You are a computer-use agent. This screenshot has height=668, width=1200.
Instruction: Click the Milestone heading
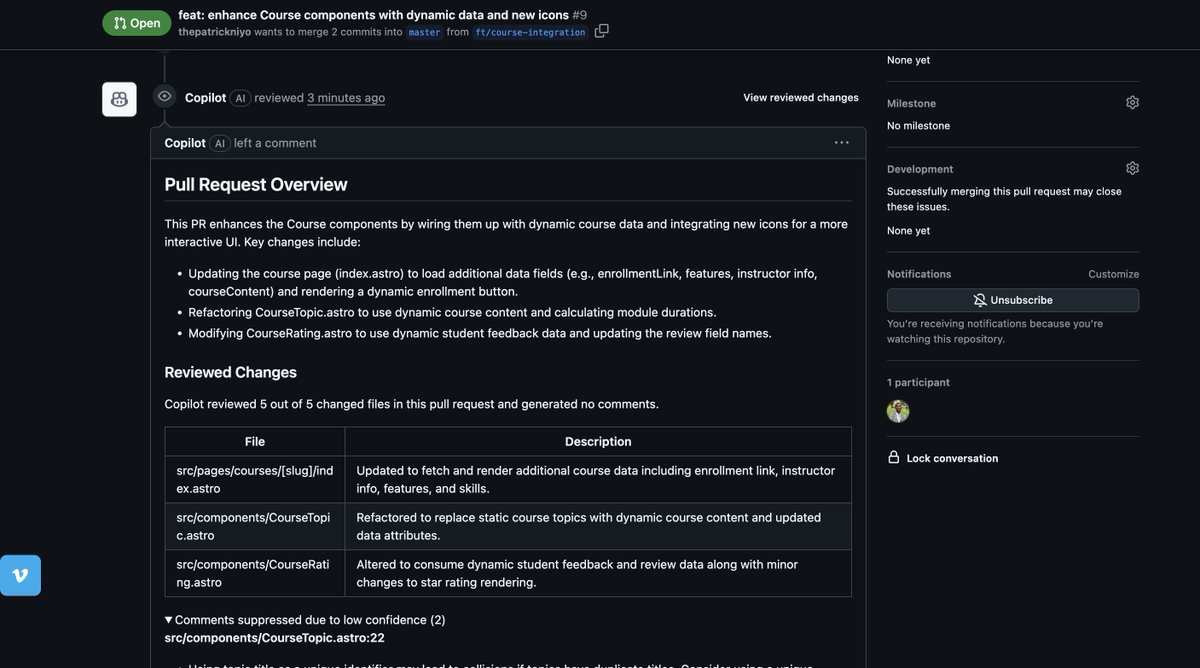pyautogui.click(x=911, y=103)
